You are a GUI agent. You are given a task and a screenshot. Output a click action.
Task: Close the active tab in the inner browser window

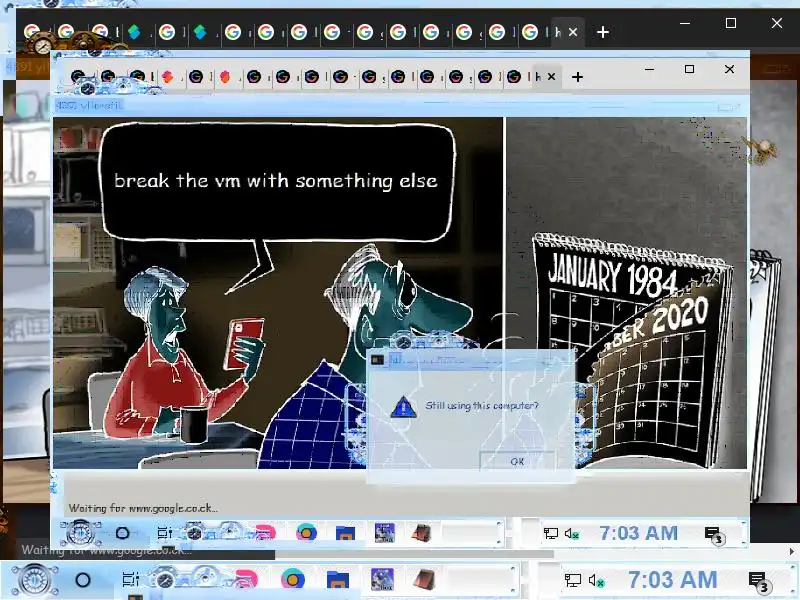point(552,77)
